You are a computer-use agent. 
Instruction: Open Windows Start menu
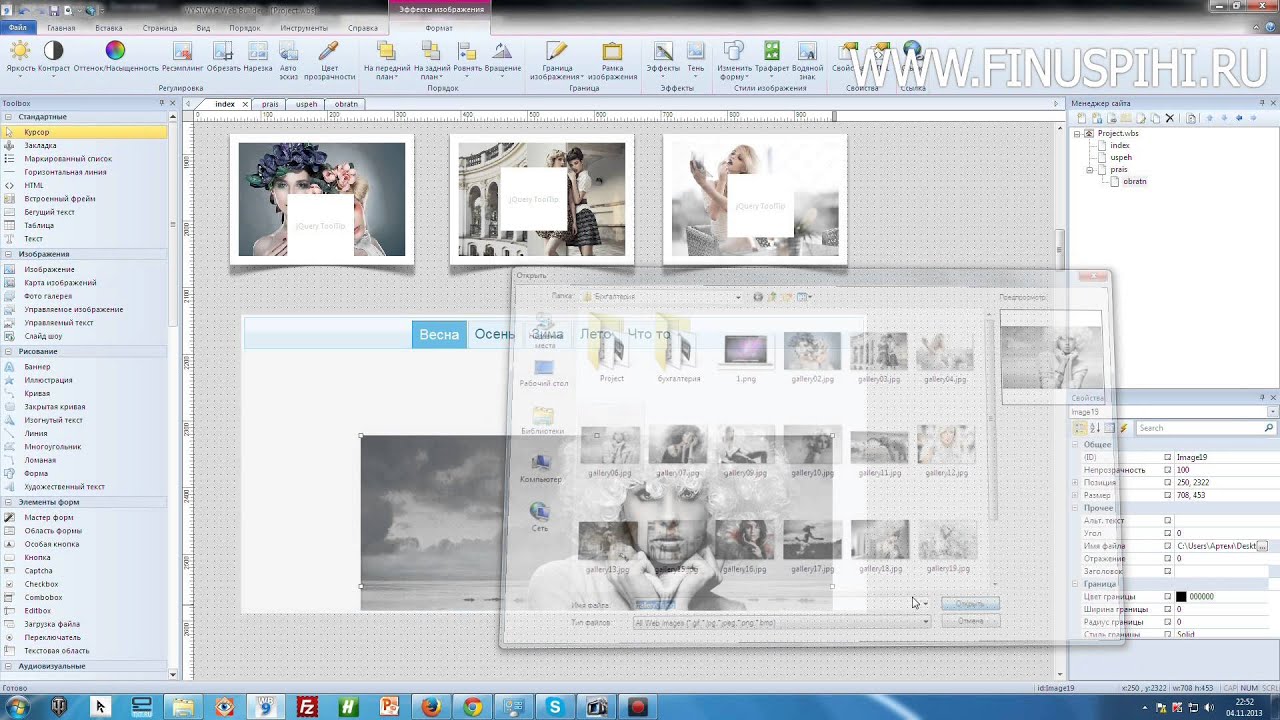[17, 707]
